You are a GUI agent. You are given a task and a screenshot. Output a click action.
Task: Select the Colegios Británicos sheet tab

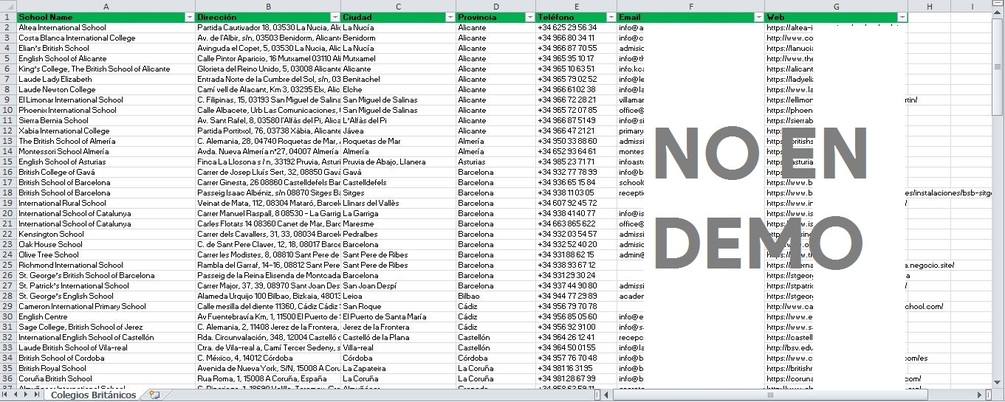(x=94, y=395)
